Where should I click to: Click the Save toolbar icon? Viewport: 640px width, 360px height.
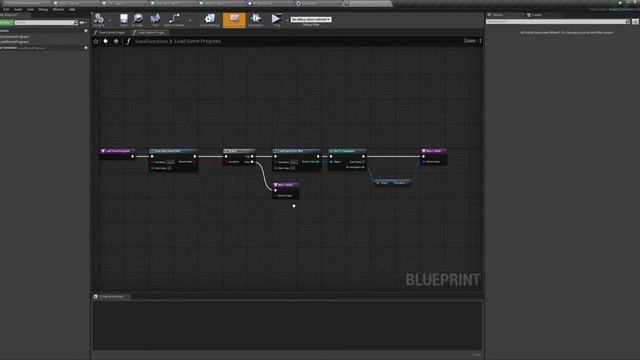point(124,20)
